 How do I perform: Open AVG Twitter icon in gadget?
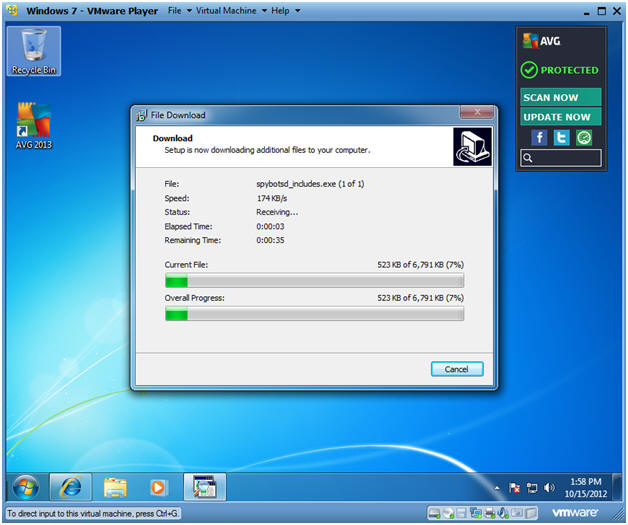click(562, 138)
